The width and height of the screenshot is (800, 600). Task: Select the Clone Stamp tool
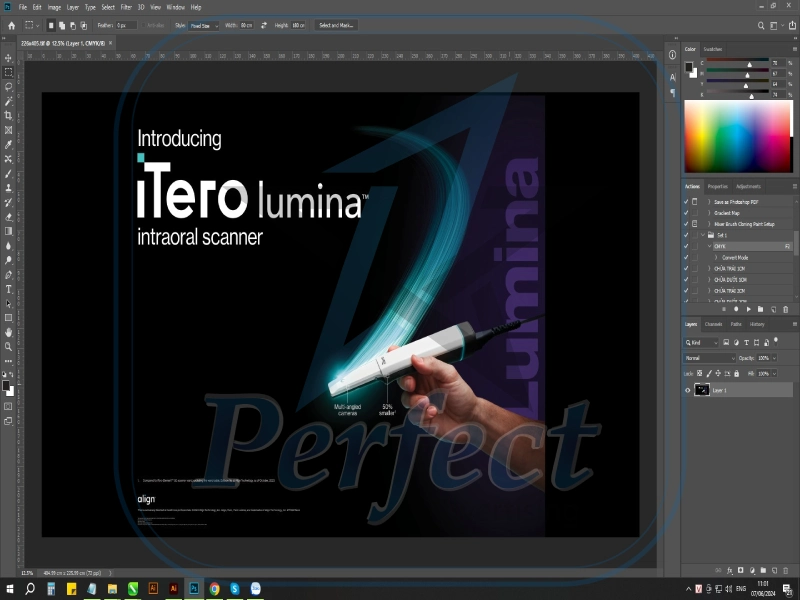pos(9,188)
